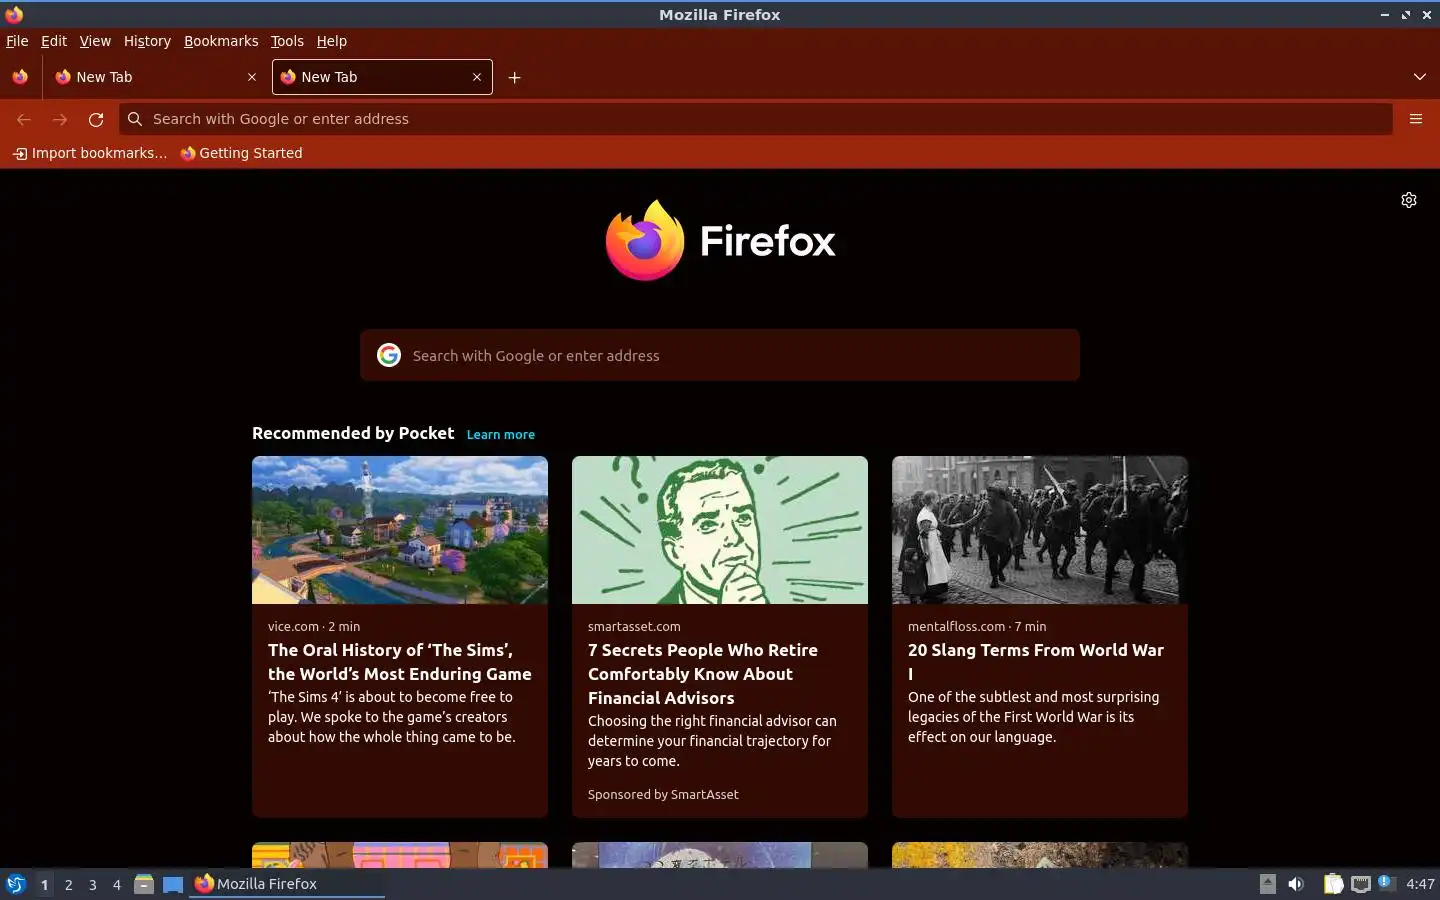
Task: Click show desktop icon in taskbar
Action: coord(173,884)
